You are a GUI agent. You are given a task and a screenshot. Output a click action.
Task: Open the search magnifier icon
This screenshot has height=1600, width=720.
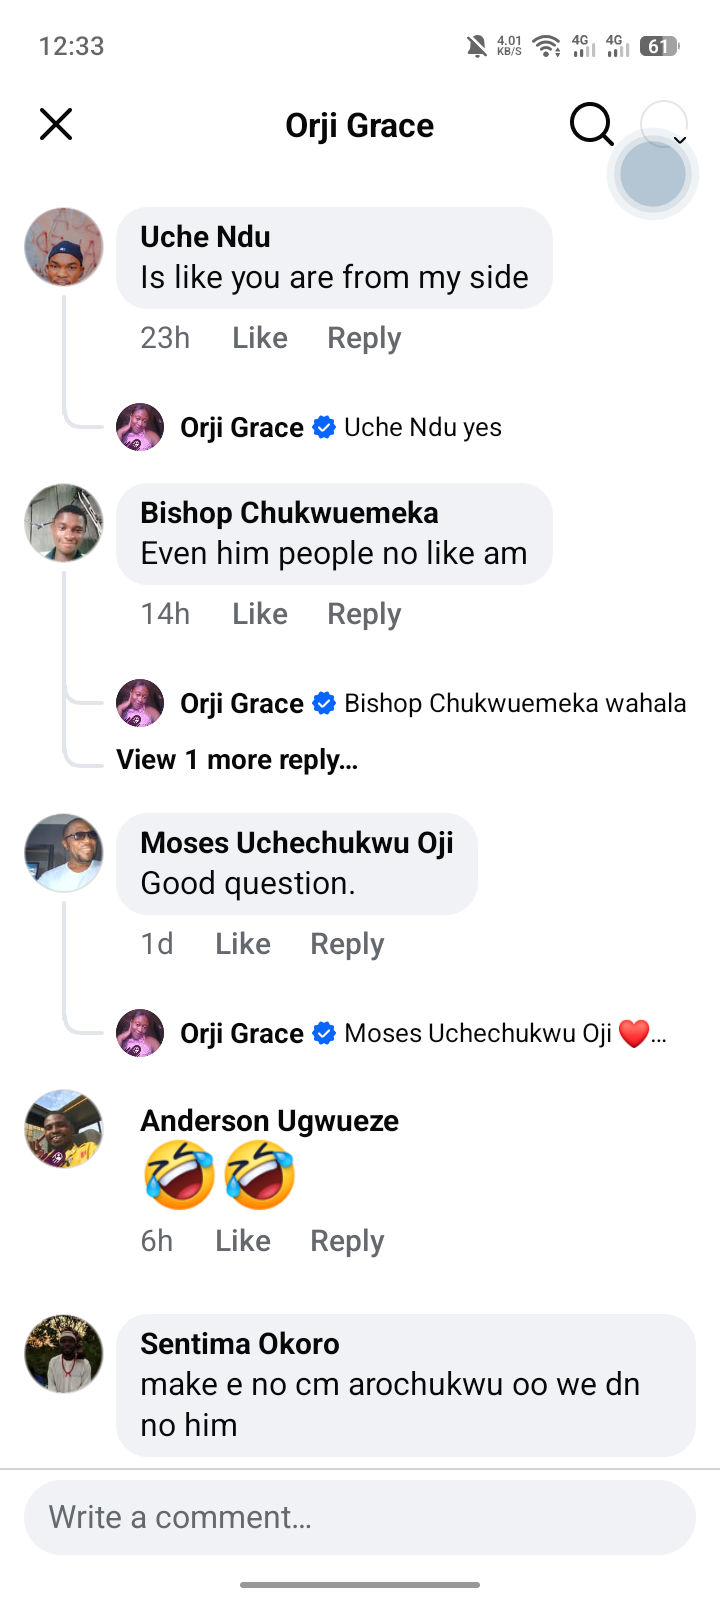[591, 125]
